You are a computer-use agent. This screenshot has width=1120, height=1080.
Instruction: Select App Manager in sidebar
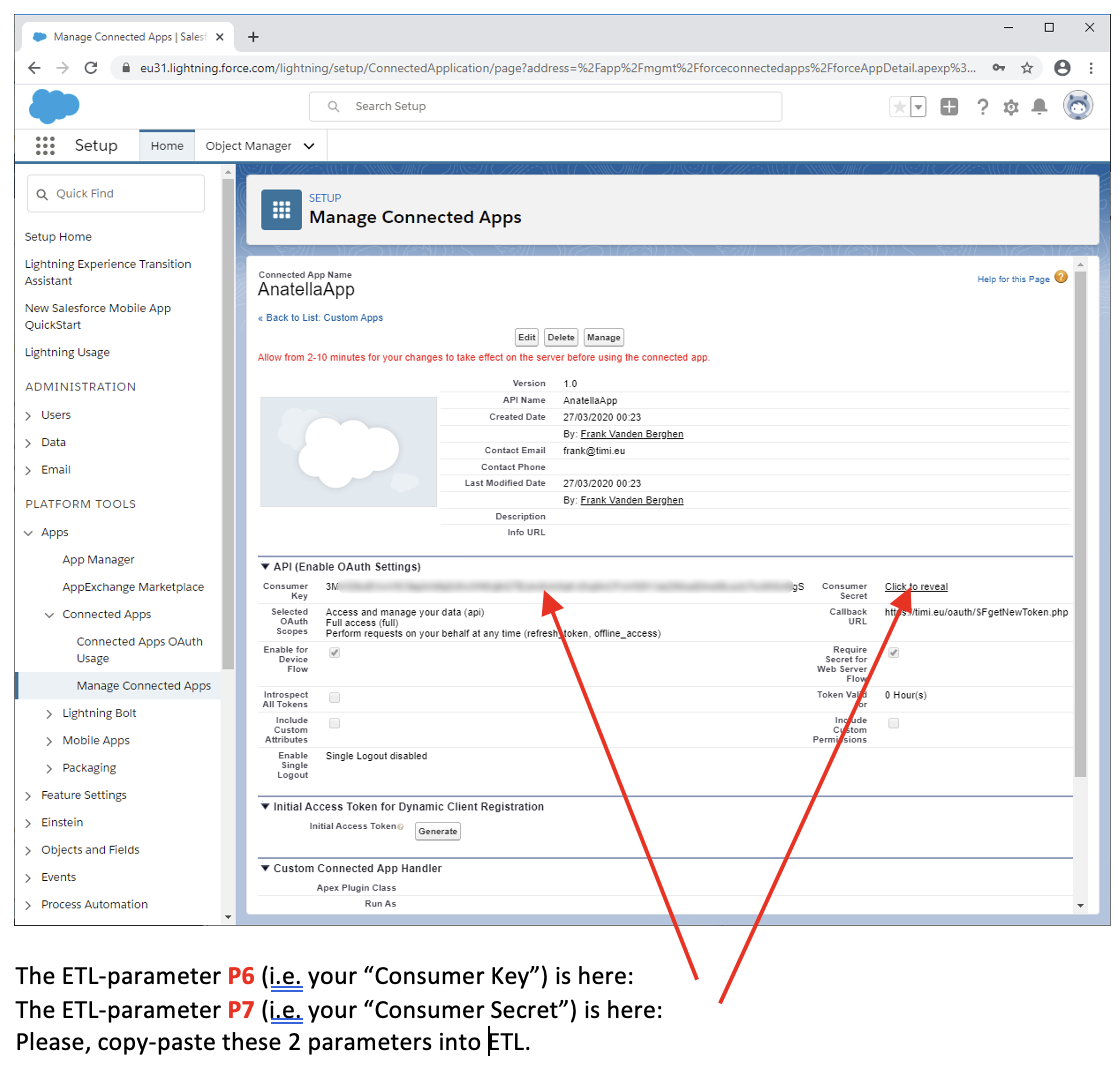coord(98,560)
